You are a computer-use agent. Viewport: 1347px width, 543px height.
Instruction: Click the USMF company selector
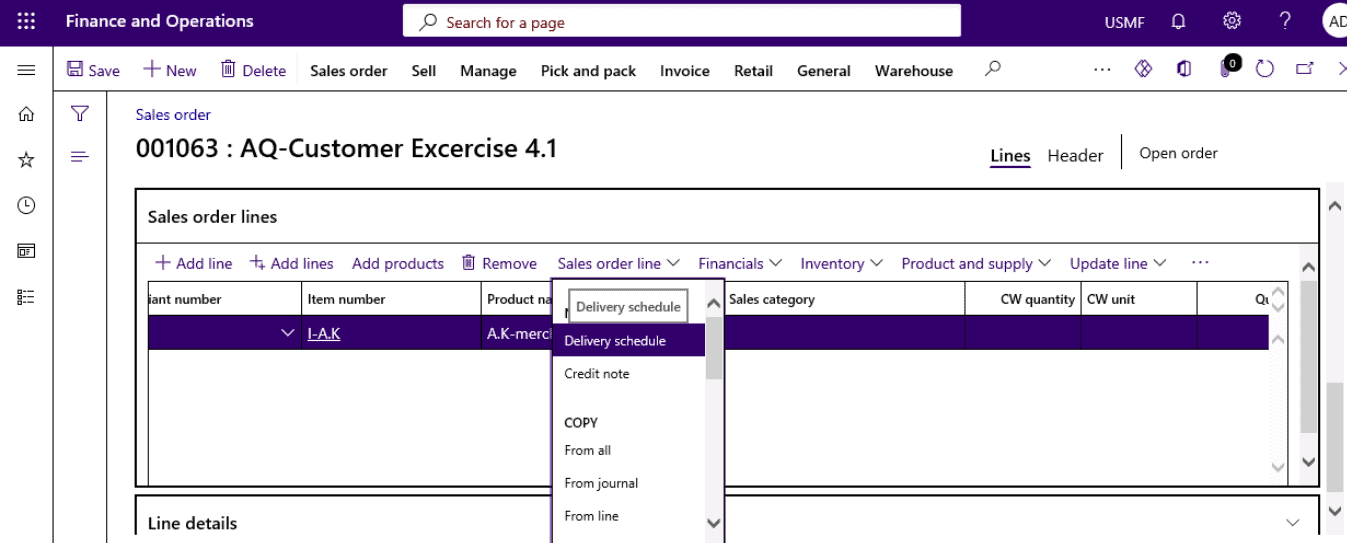1124,22
